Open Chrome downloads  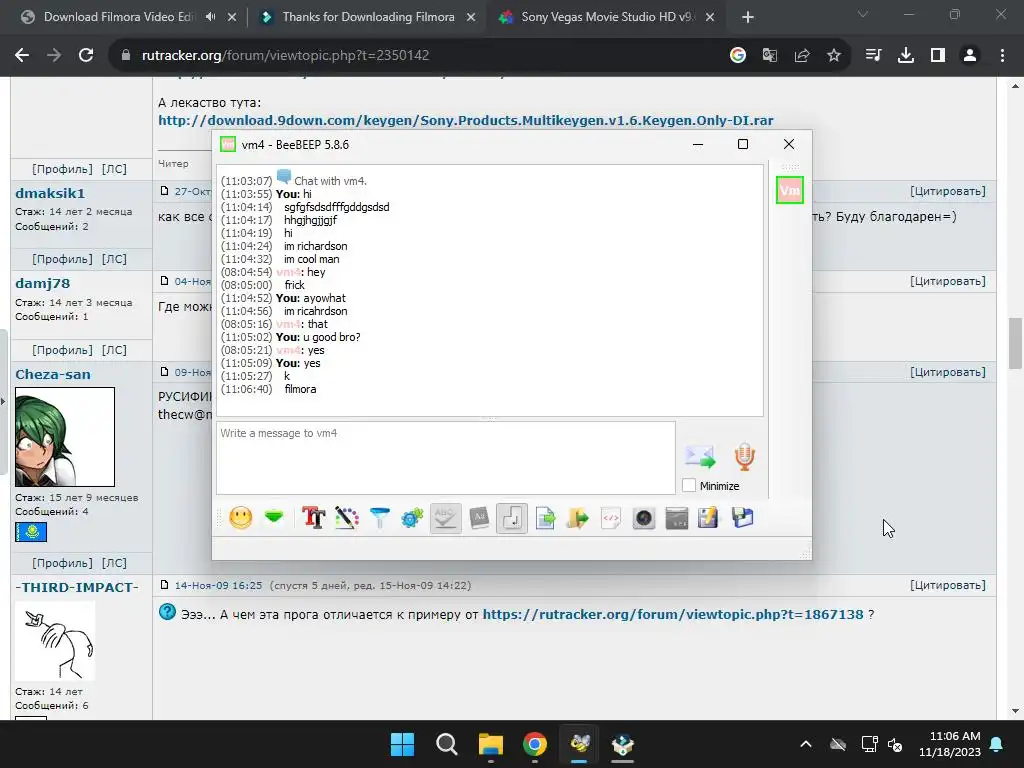906,56
